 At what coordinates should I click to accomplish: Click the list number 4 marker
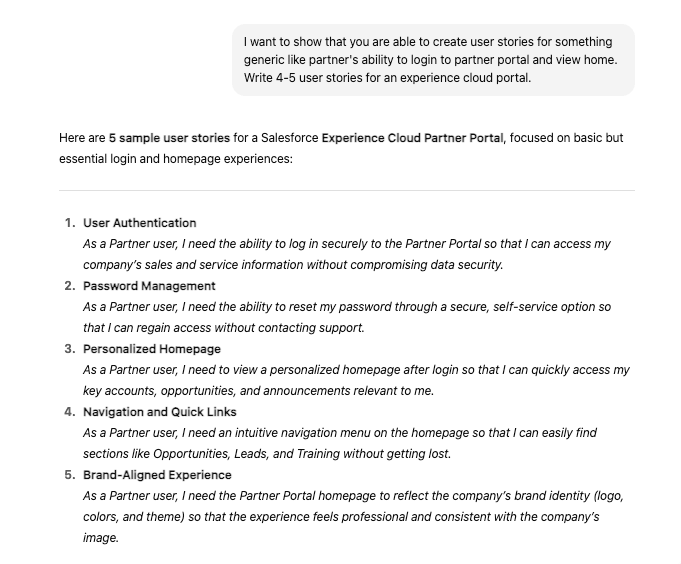pos(70,412)
